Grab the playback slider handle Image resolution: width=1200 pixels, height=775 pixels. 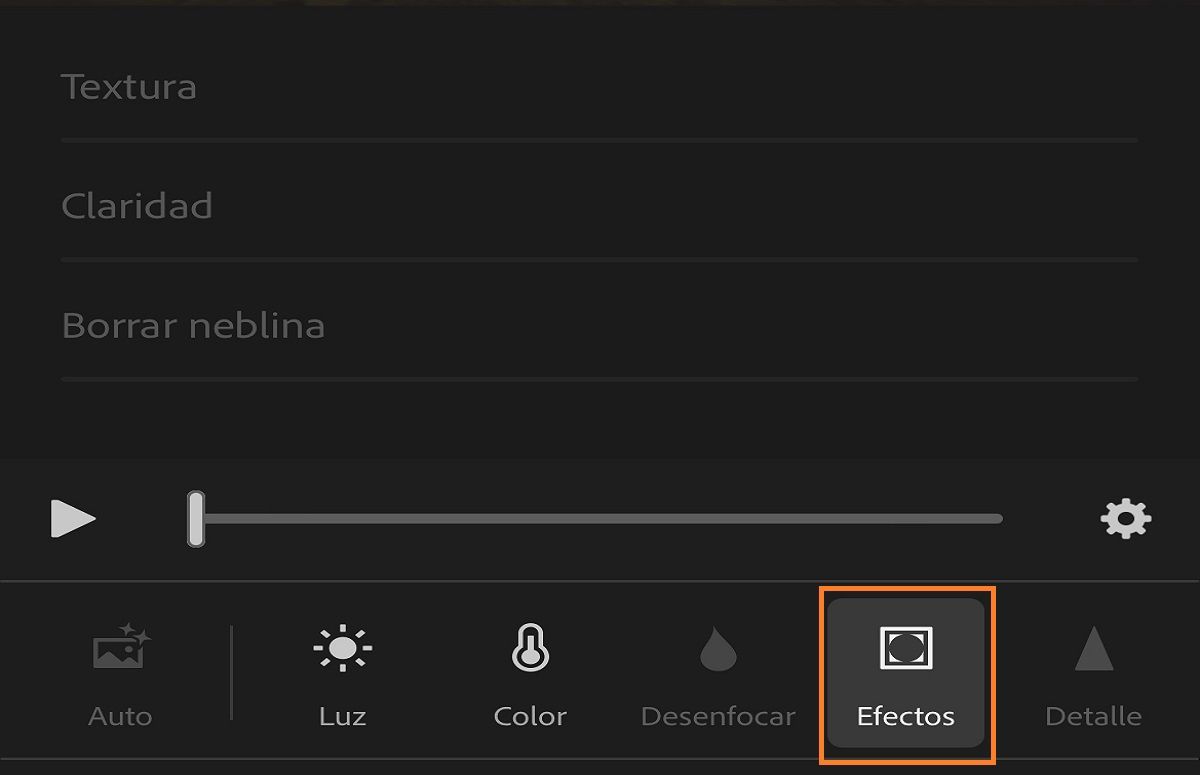point(196,518)
